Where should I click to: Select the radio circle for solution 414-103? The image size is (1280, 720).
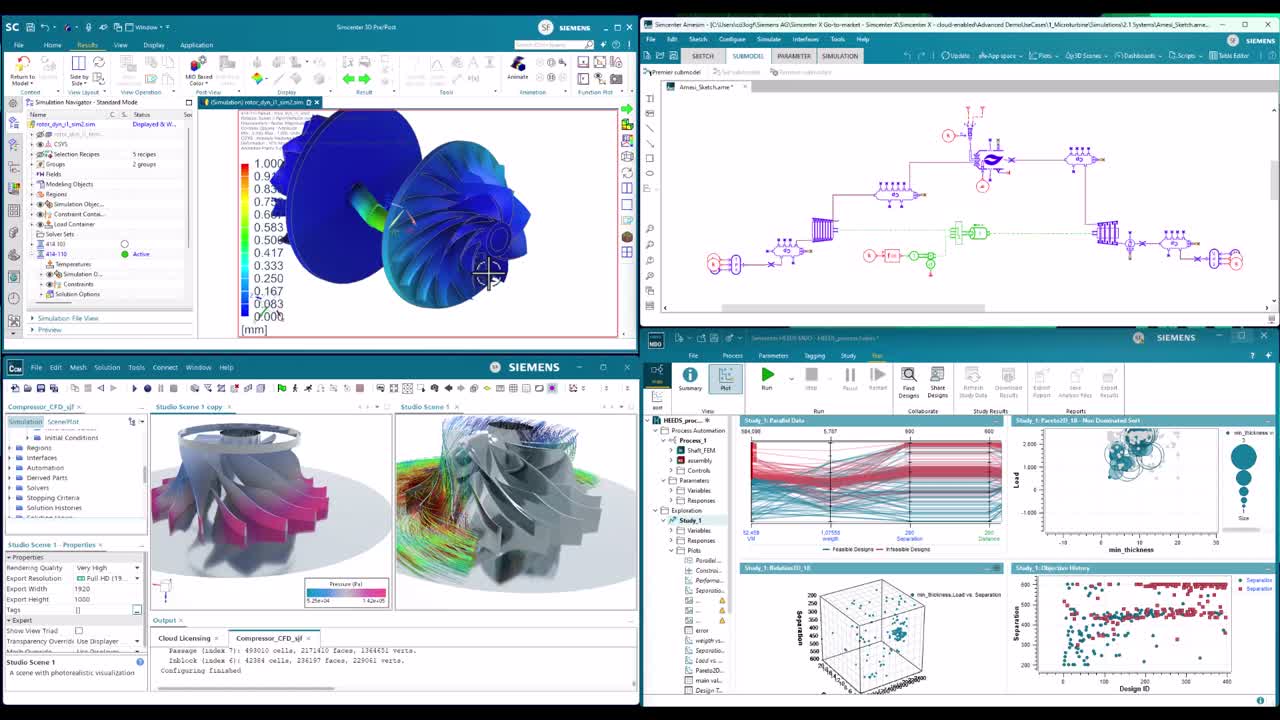124,244
